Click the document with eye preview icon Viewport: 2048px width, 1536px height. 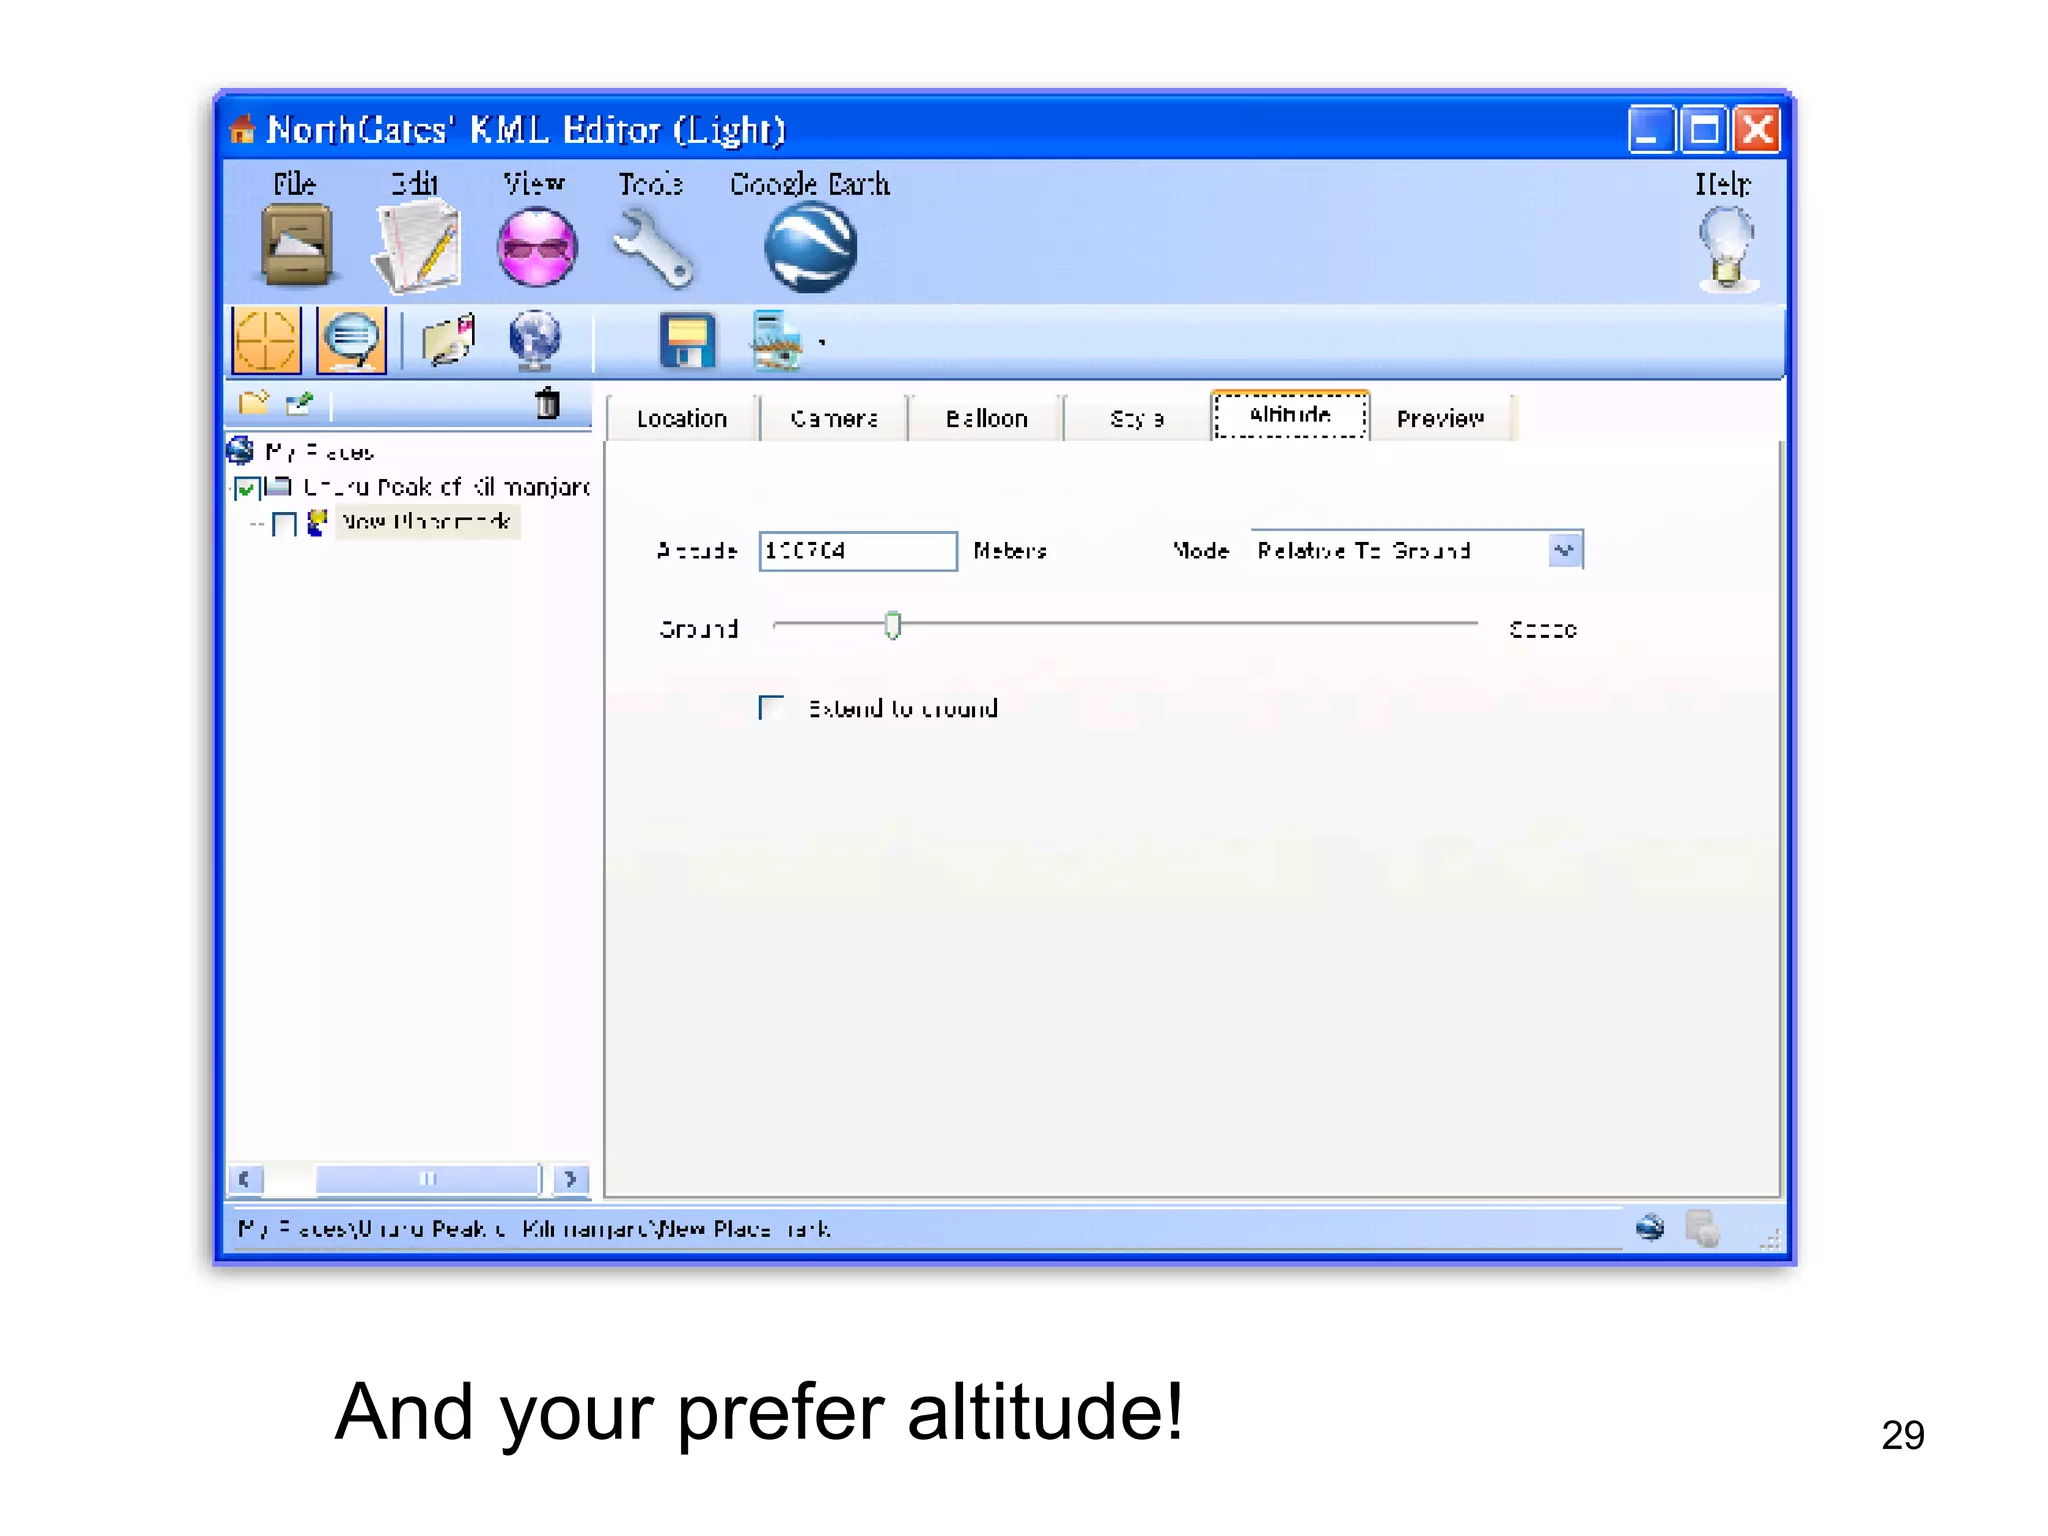(x=776, y=341)
